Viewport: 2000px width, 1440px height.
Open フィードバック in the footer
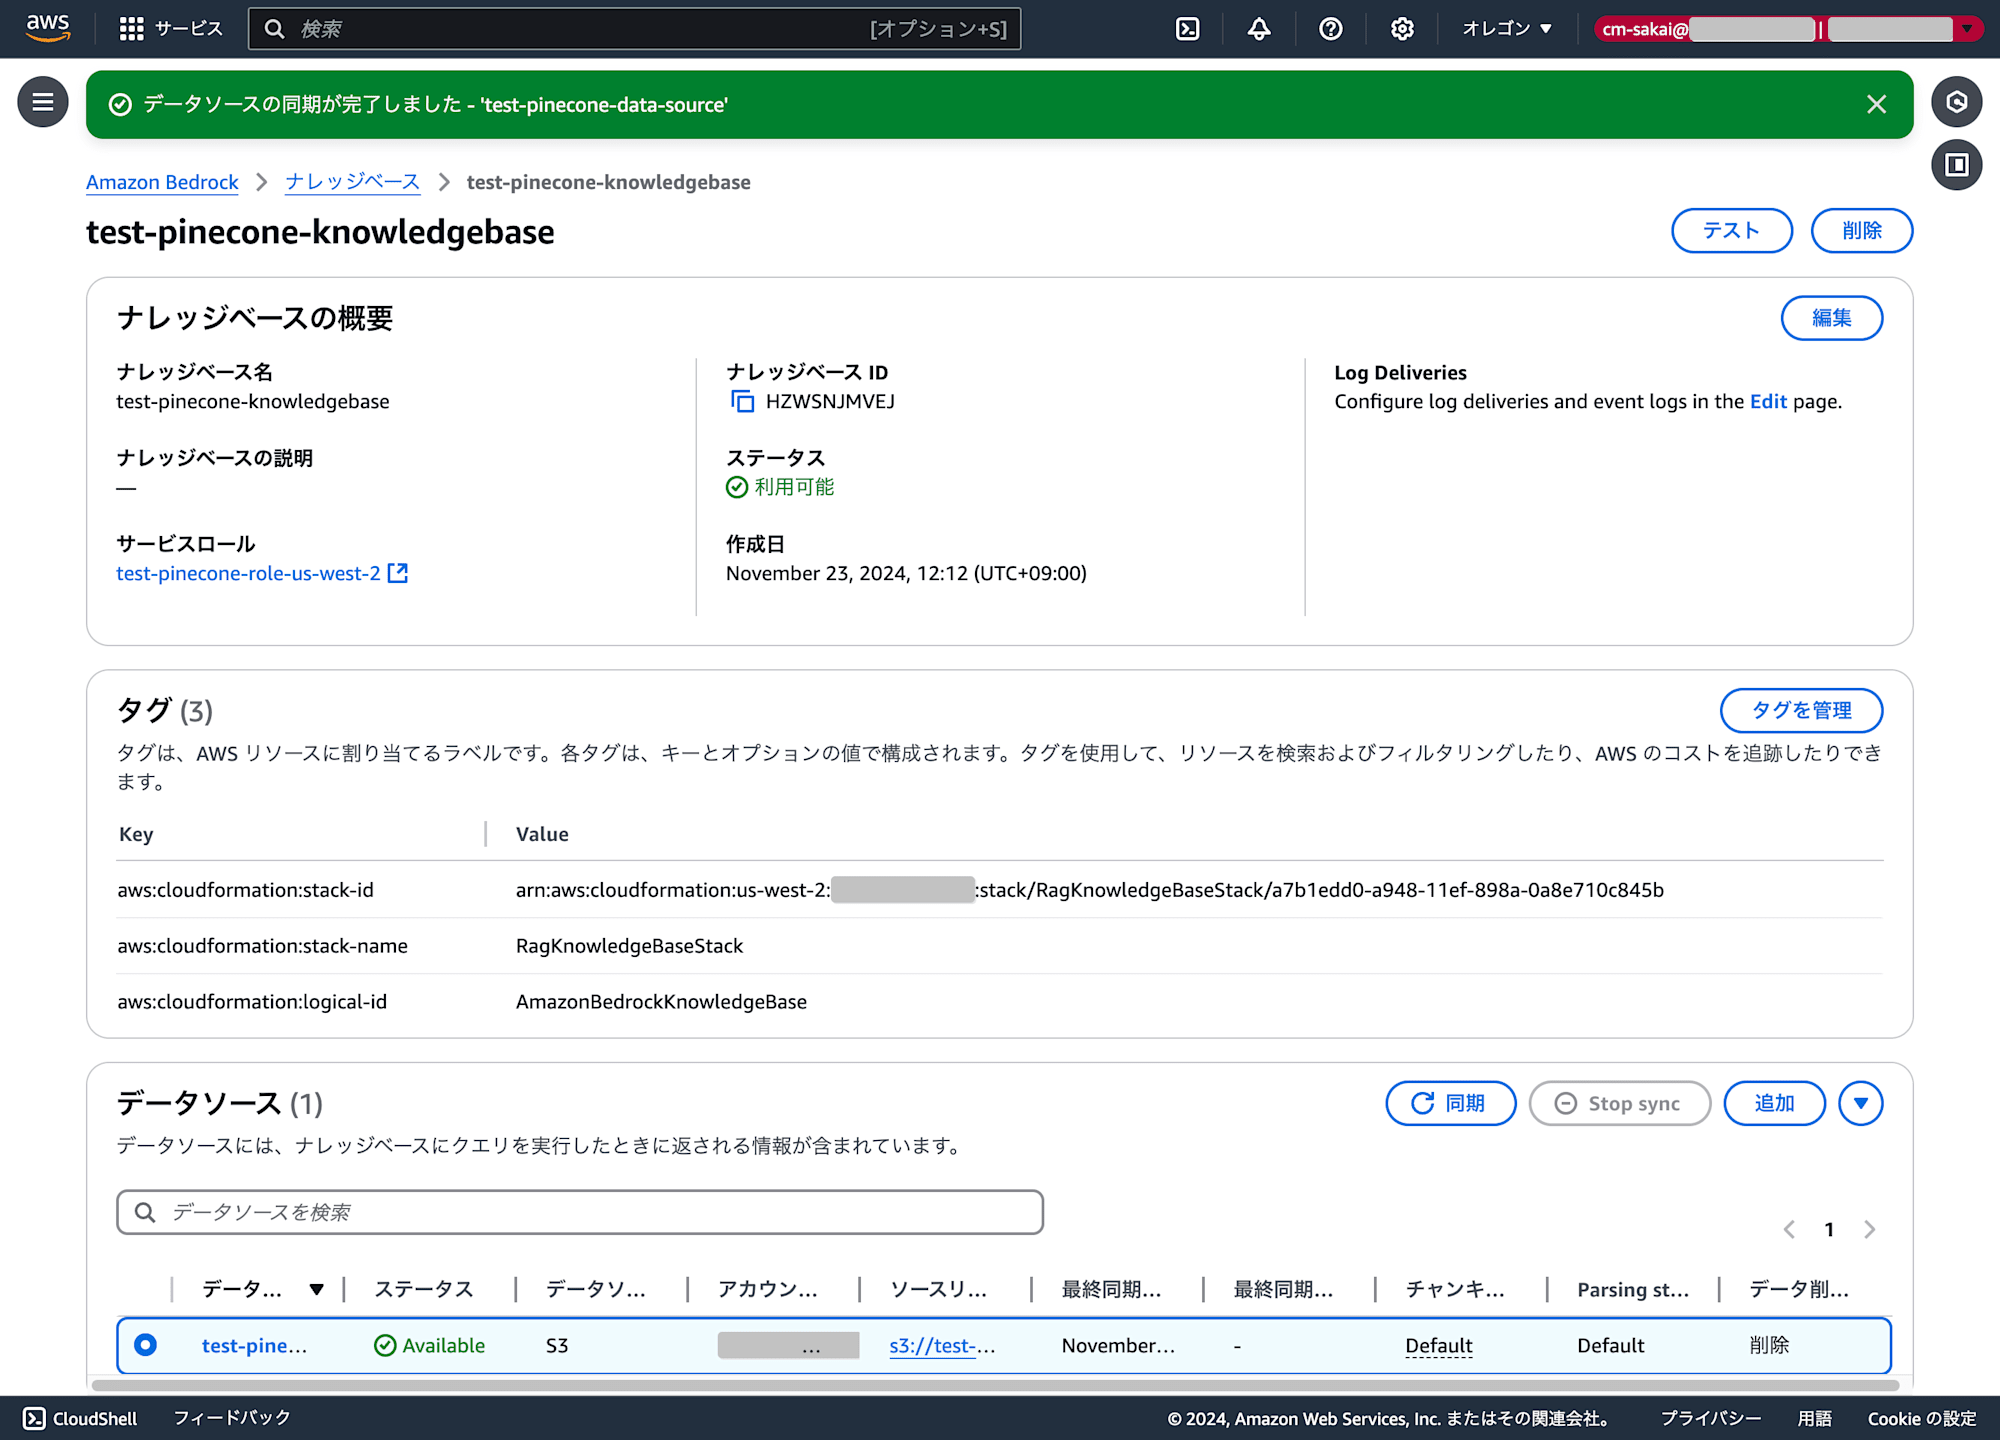[x=232, y=1418]
